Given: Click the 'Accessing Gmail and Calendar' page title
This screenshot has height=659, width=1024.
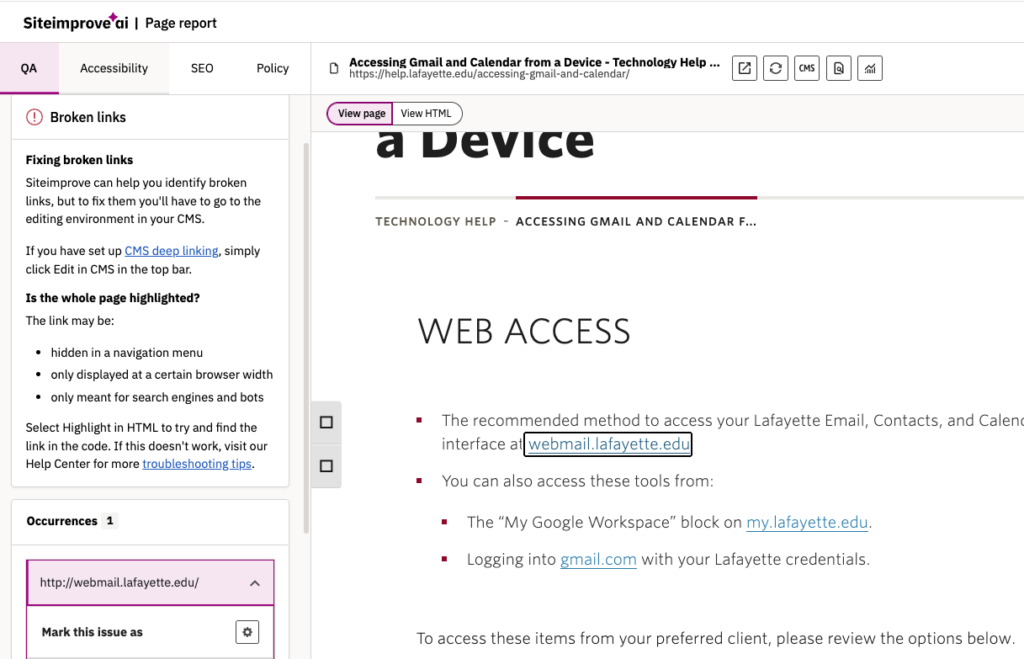Looking at the screenshot, I should [534, 62].
